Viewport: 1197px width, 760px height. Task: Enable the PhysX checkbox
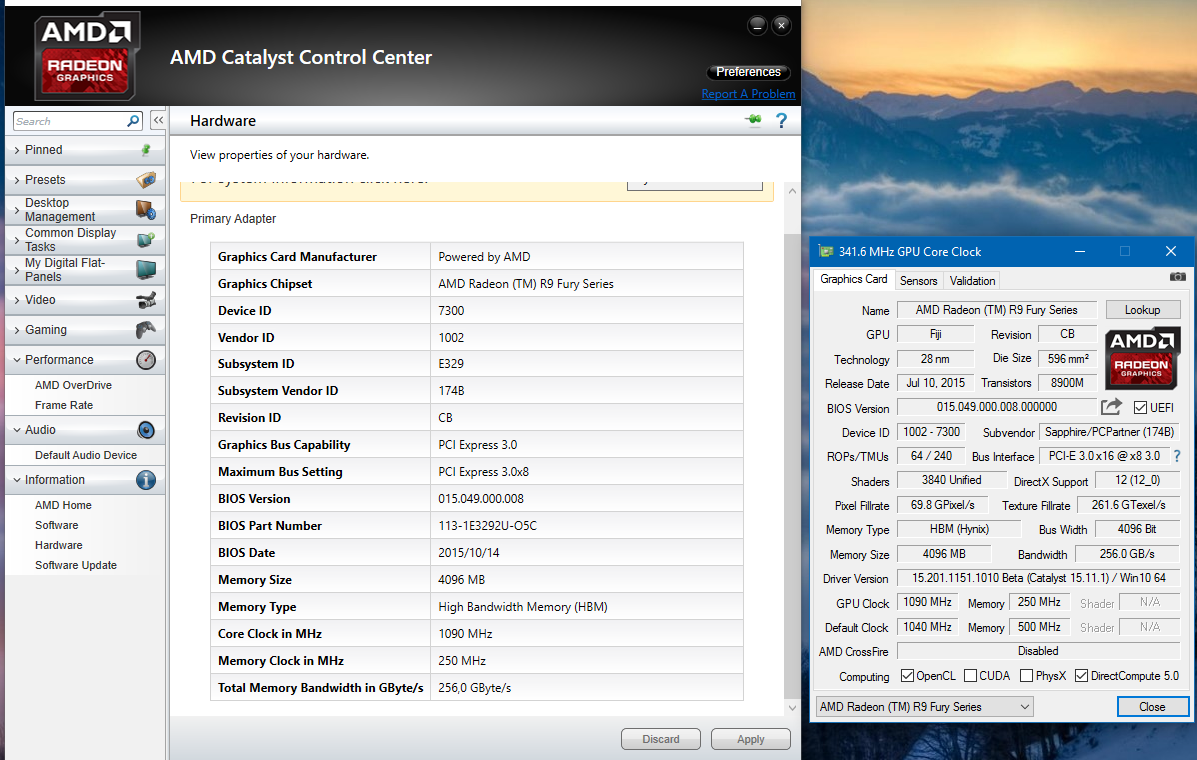pyautogui.click(x=1026, y=676)
